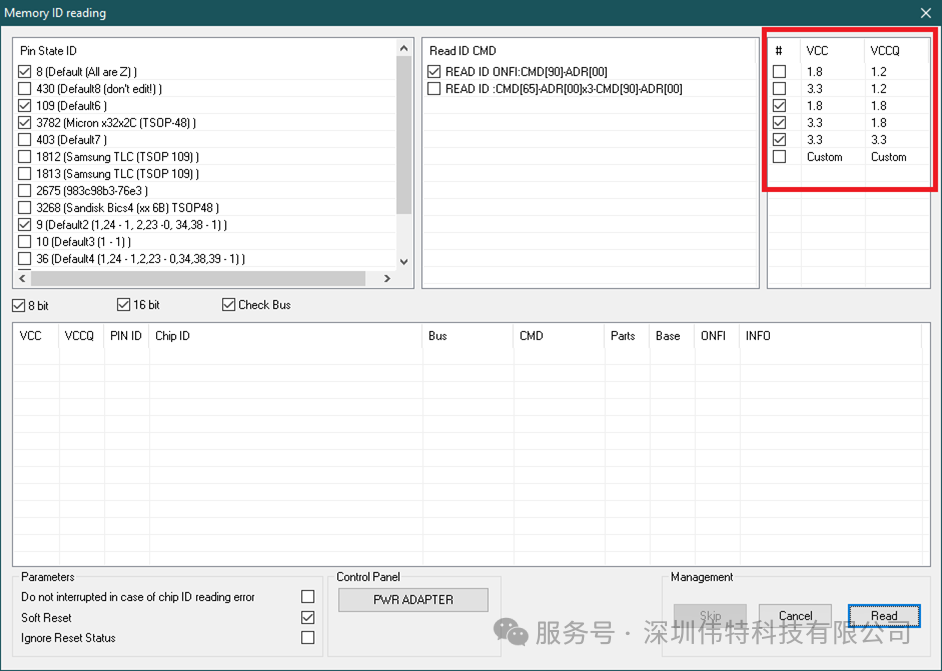
Task: Check the 430 (Default8) pin state
Action: point(25,89)
